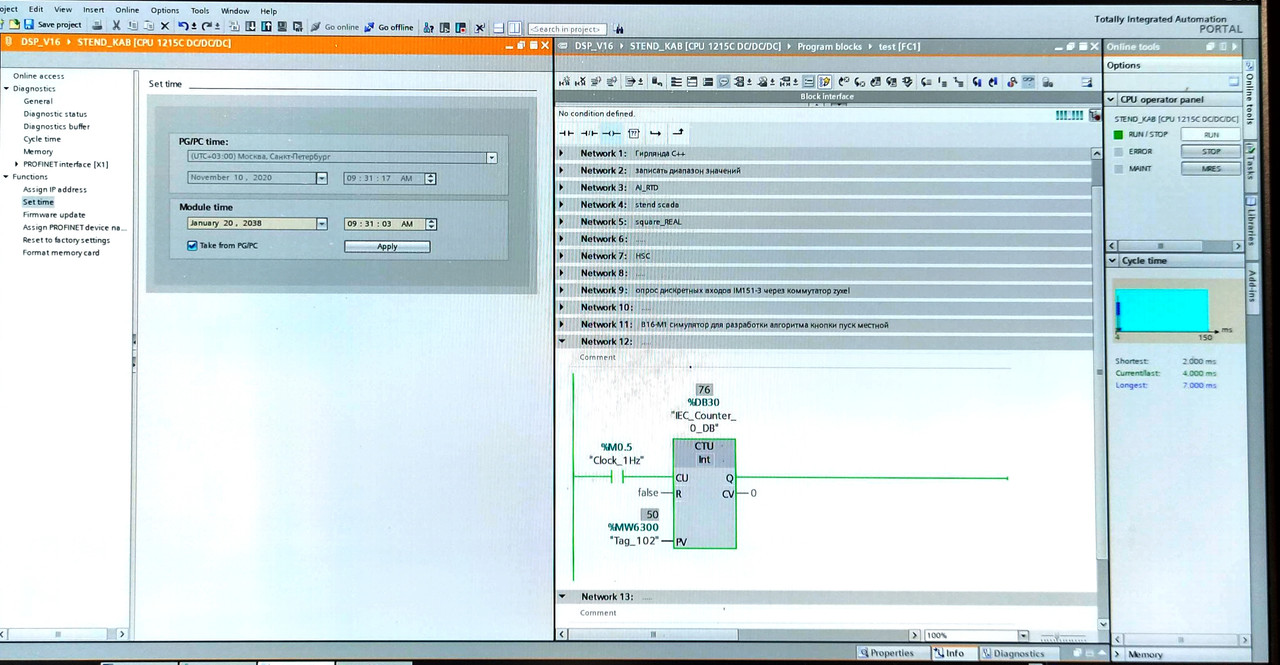Click the close branch icon
Image resolution: width=1280 pixels, height=665 pixels.
tap(678, 132)
